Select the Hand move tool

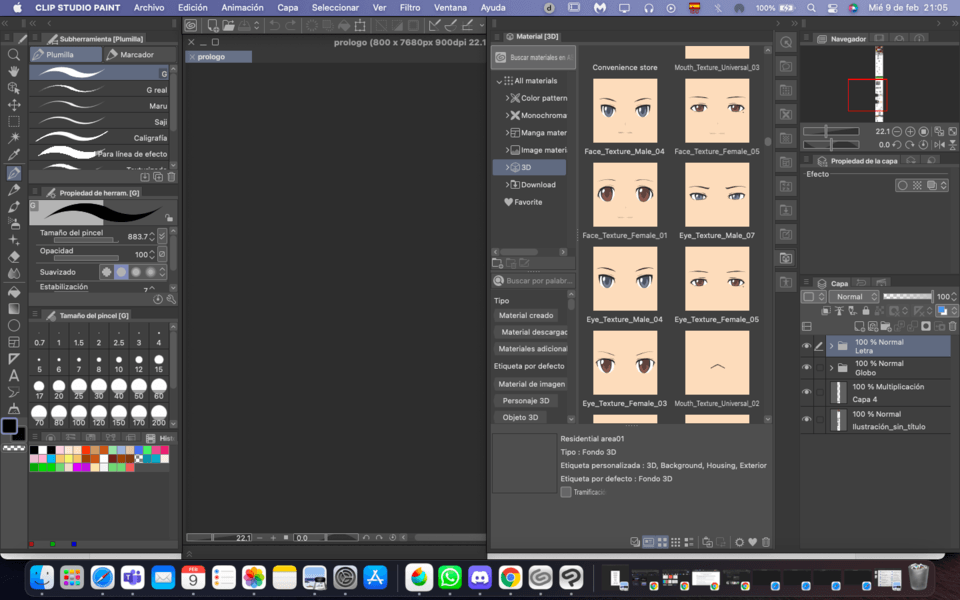tap(13, 72)
